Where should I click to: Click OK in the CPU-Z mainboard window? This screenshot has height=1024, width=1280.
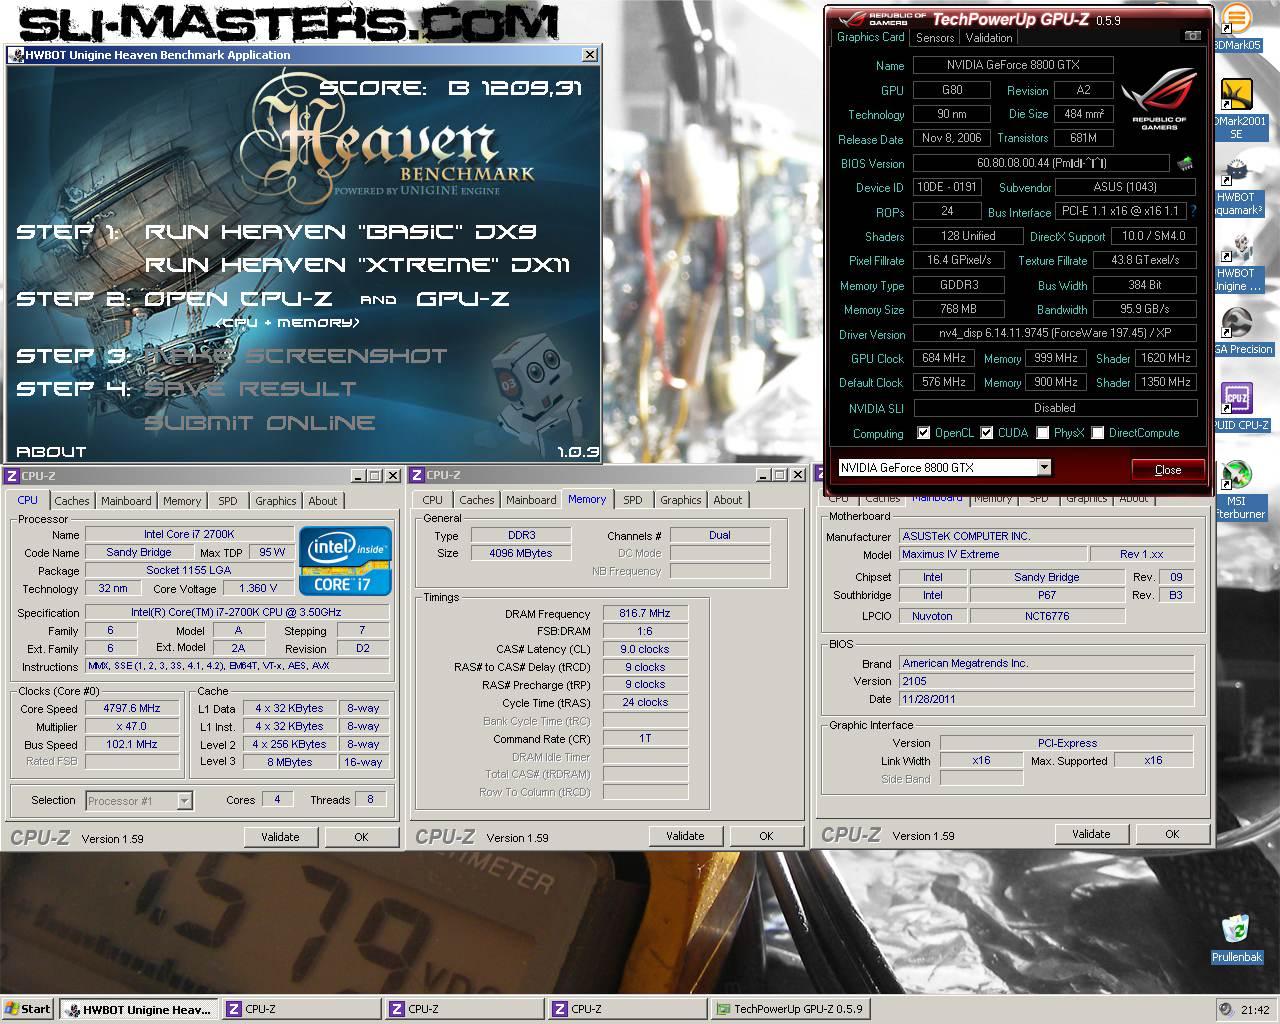click(x=1172, y=834)
